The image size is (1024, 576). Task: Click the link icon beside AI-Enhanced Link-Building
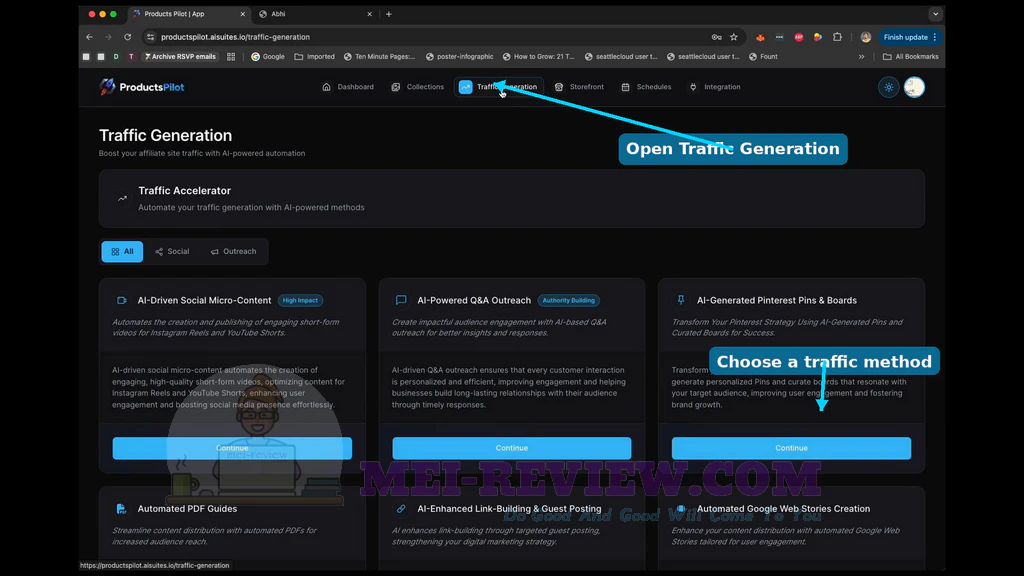pos(401,509)
